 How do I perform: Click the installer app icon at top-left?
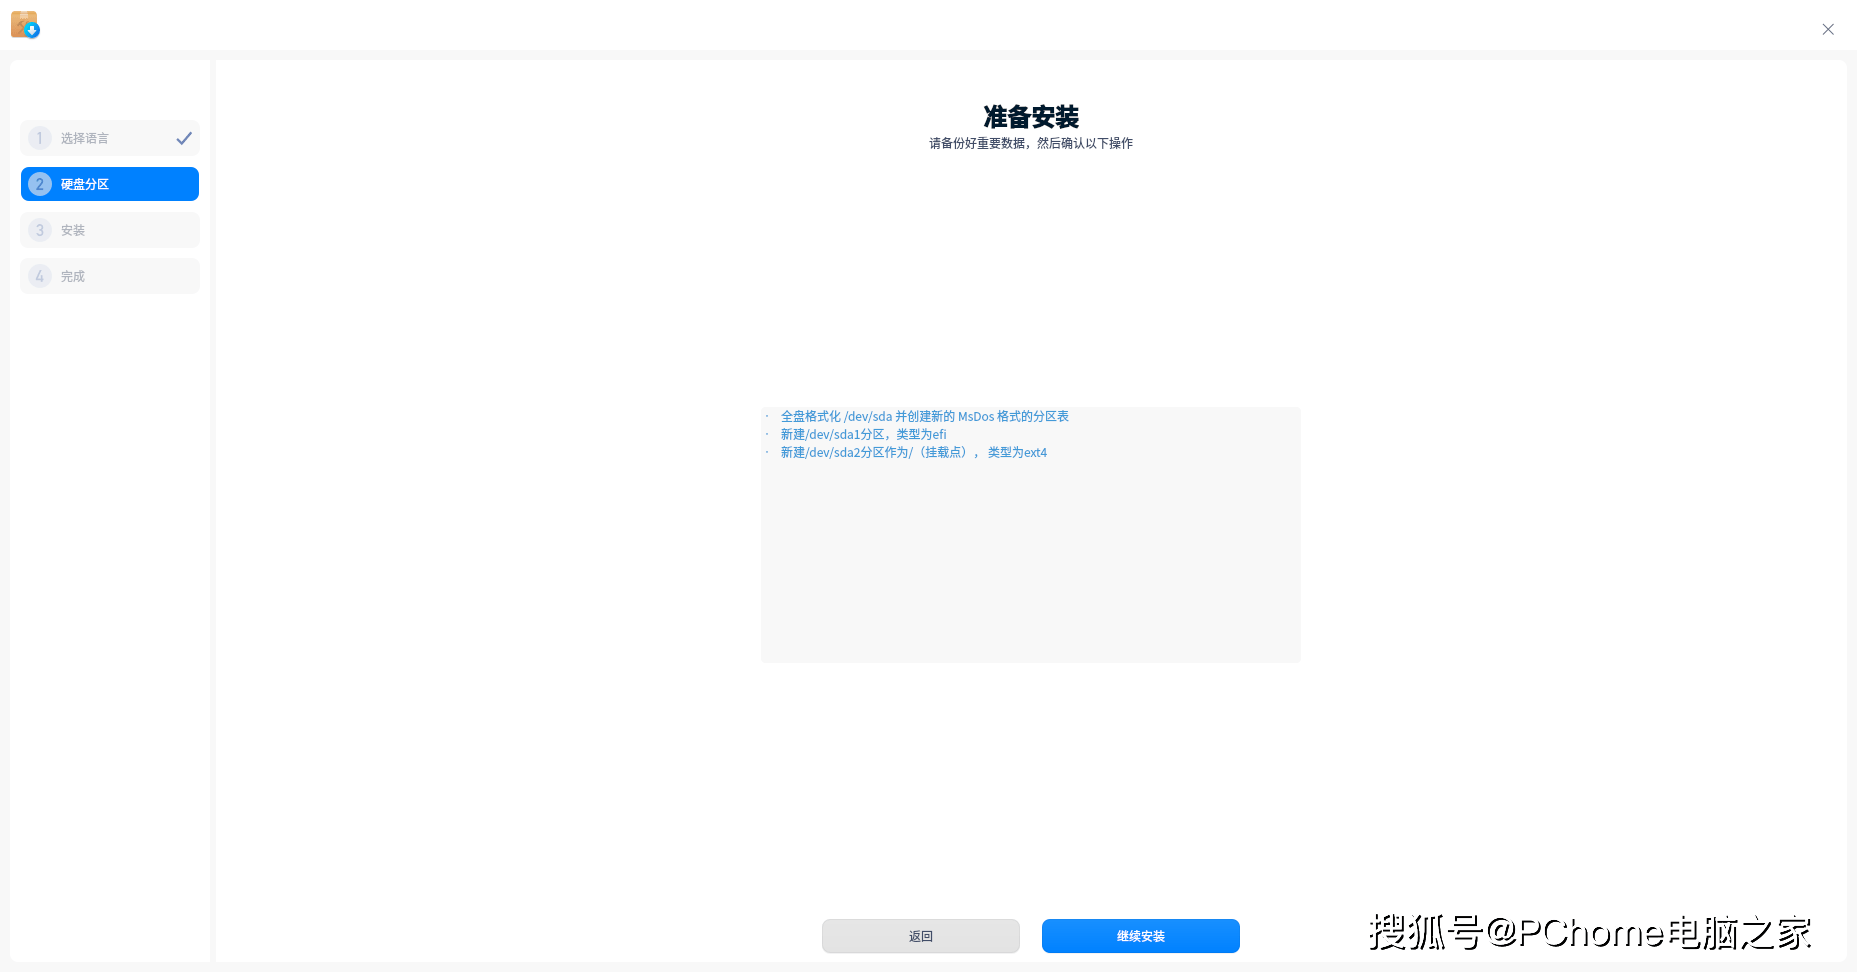coord(25,25)
